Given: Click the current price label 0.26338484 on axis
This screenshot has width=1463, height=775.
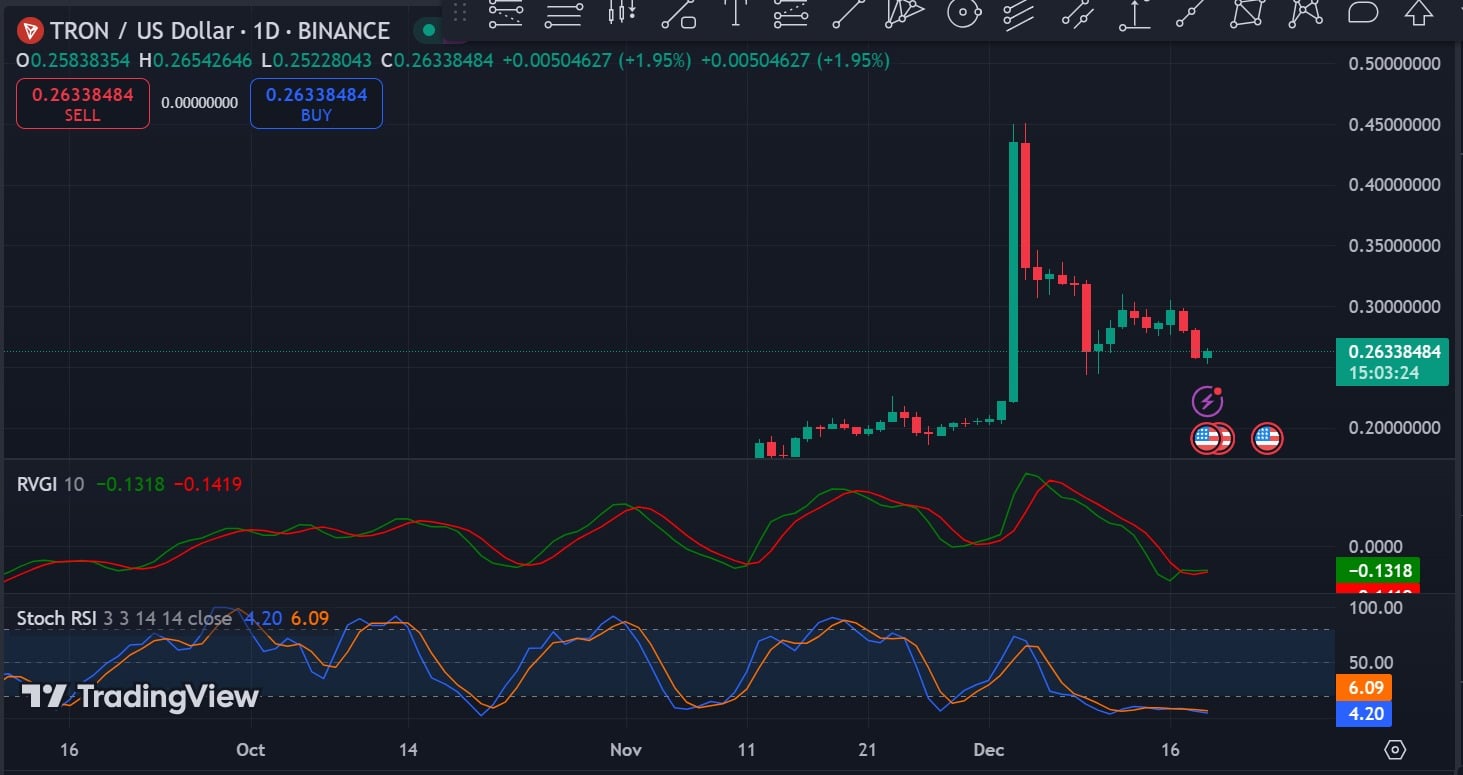Looking at the screenshot, I should [1393, 352].
